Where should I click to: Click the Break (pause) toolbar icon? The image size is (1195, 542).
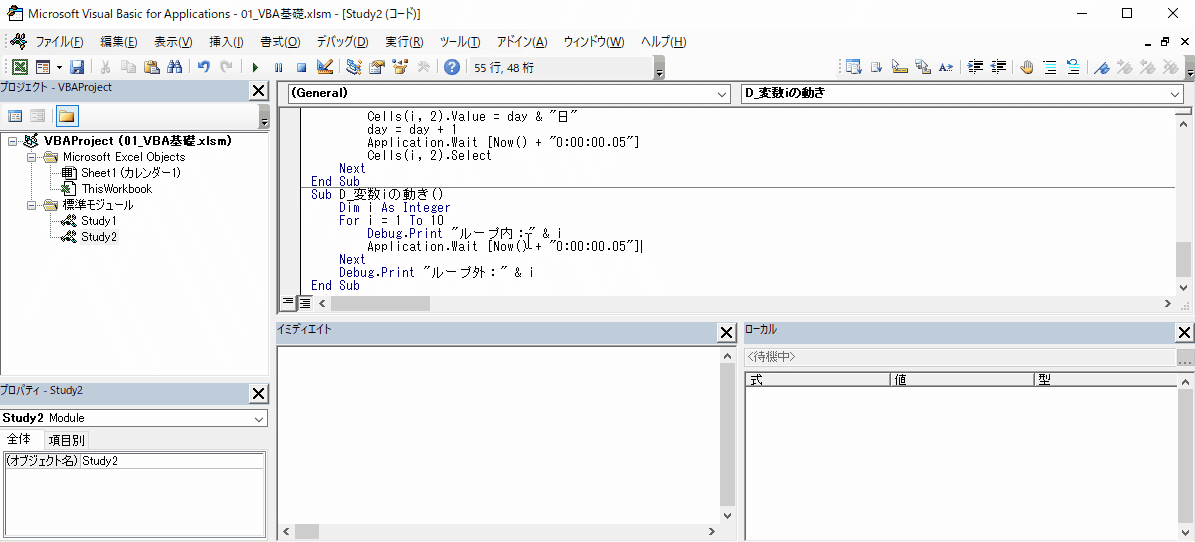(278, 67)
